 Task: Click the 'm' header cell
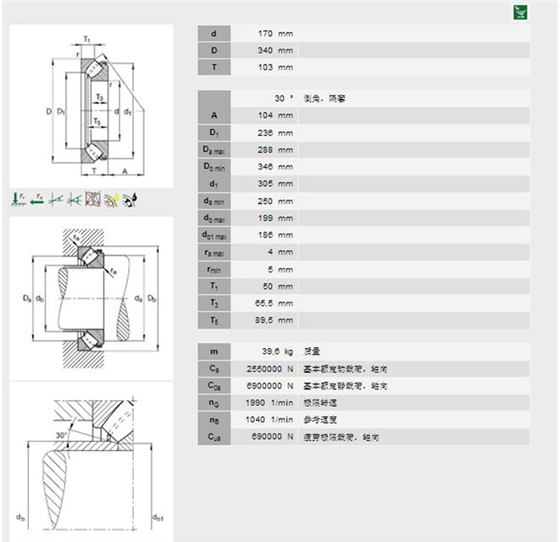[214, 351]
